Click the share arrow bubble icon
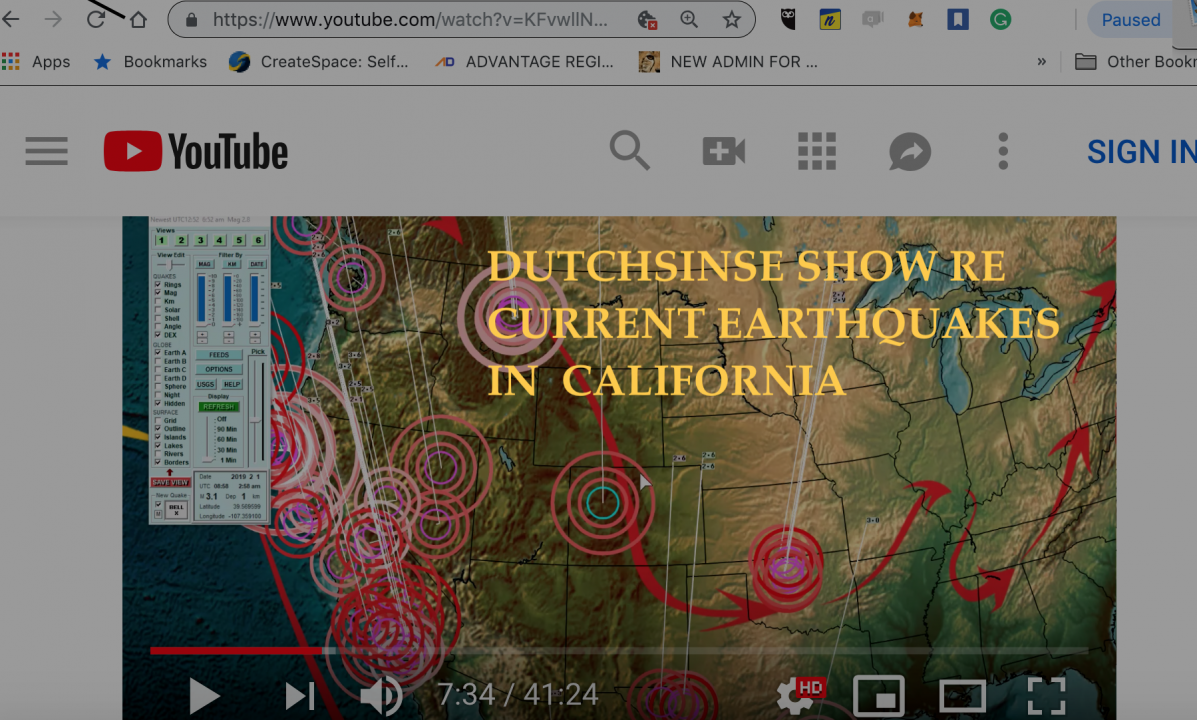Screen dimensions: 1197x720 click(910, 151)
